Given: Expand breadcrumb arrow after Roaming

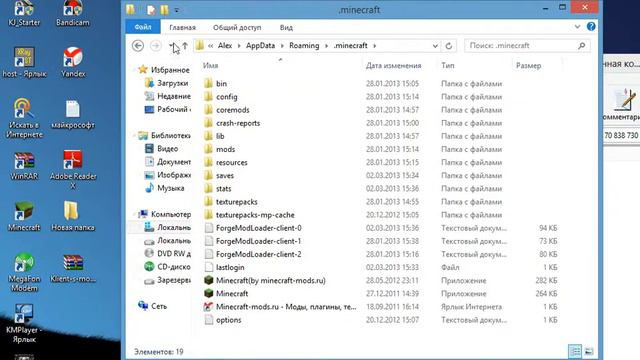Looking at the screenshot, I should click(x=326, y=46).
